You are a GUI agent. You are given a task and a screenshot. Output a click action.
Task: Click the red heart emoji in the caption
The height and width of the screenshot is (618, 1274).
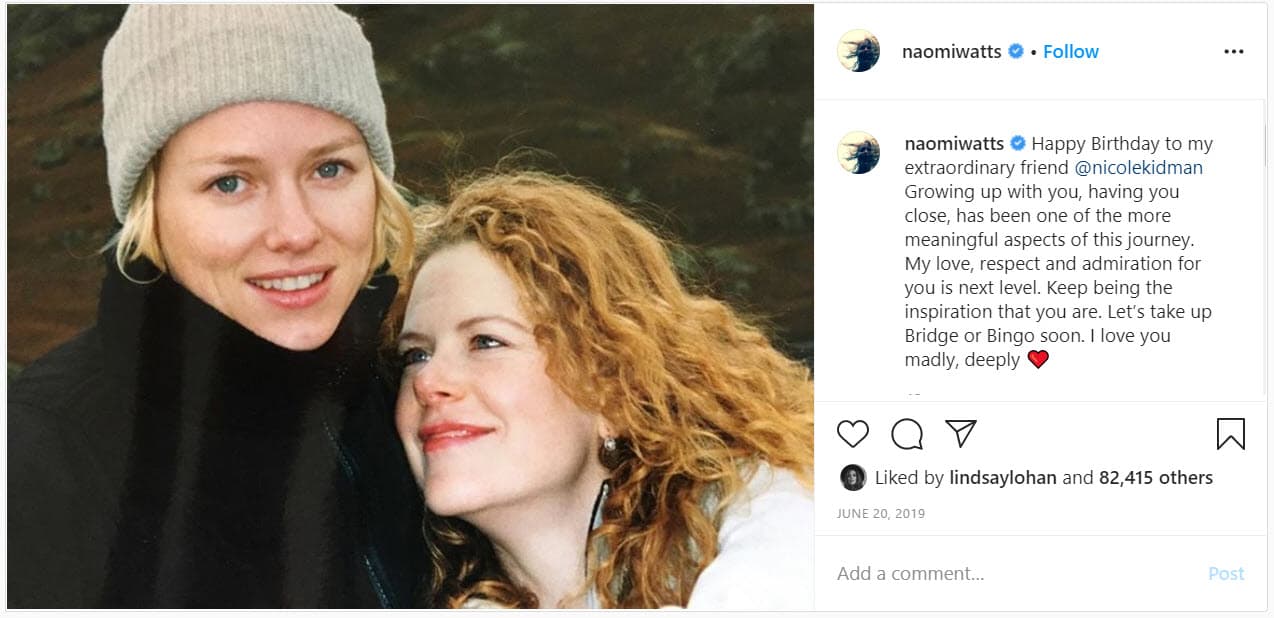tap(1039, 360)
